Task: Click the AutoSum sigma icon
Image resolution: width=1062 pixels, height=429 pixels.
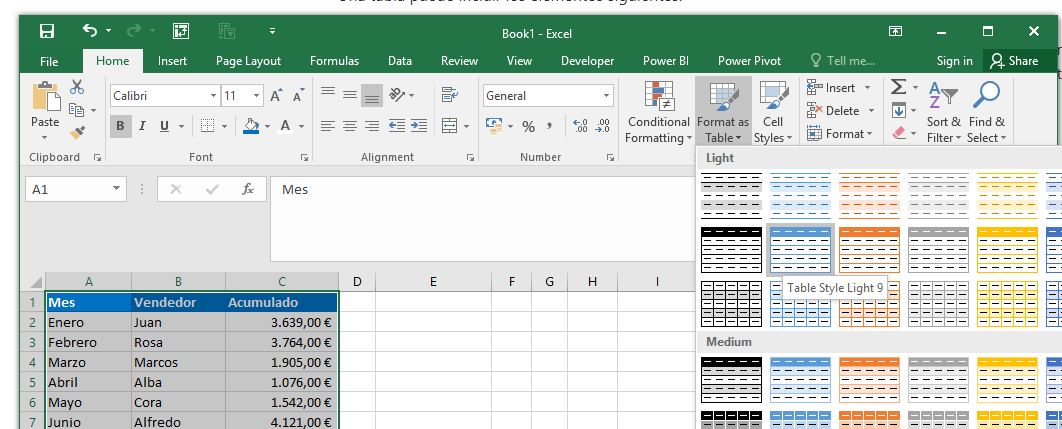Action: pyautogui.click(x=898, y=87)
